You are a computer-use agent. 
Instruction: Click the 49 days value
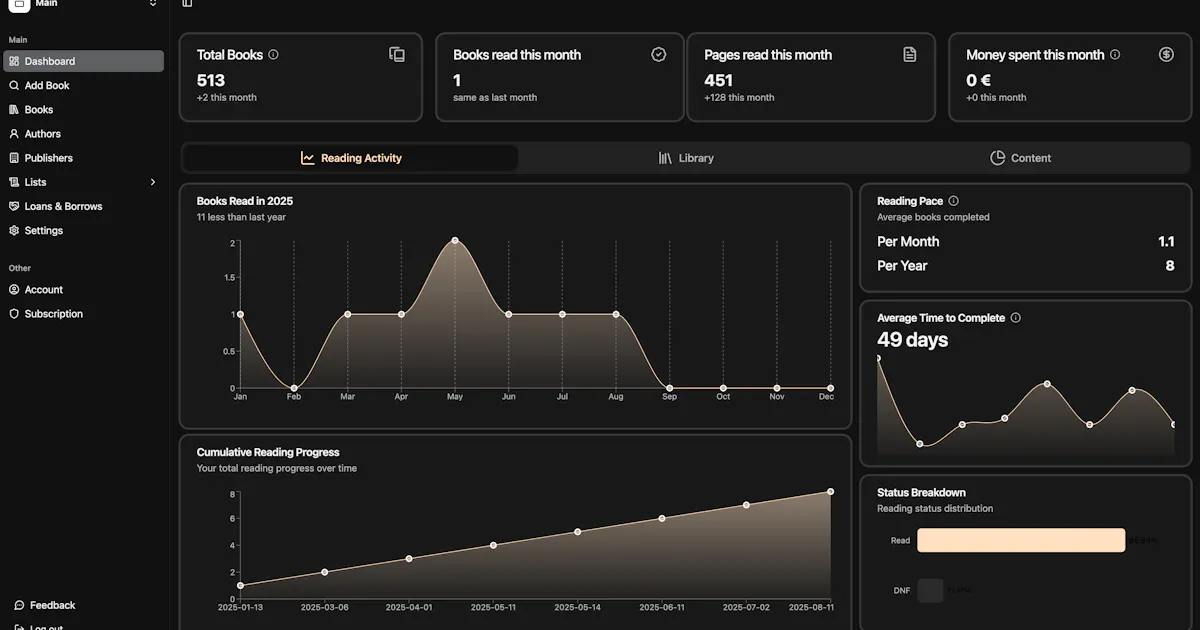pos(913,340)
